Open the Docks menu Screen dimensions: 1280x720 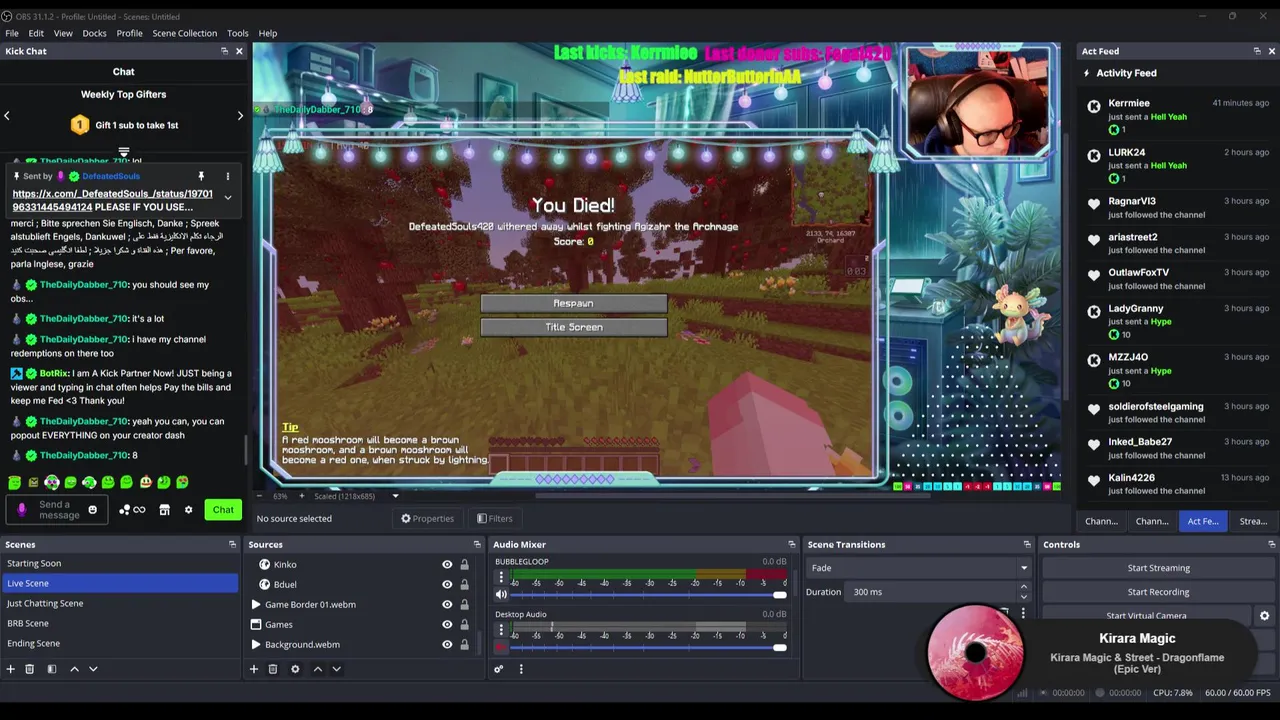[94, 33]
